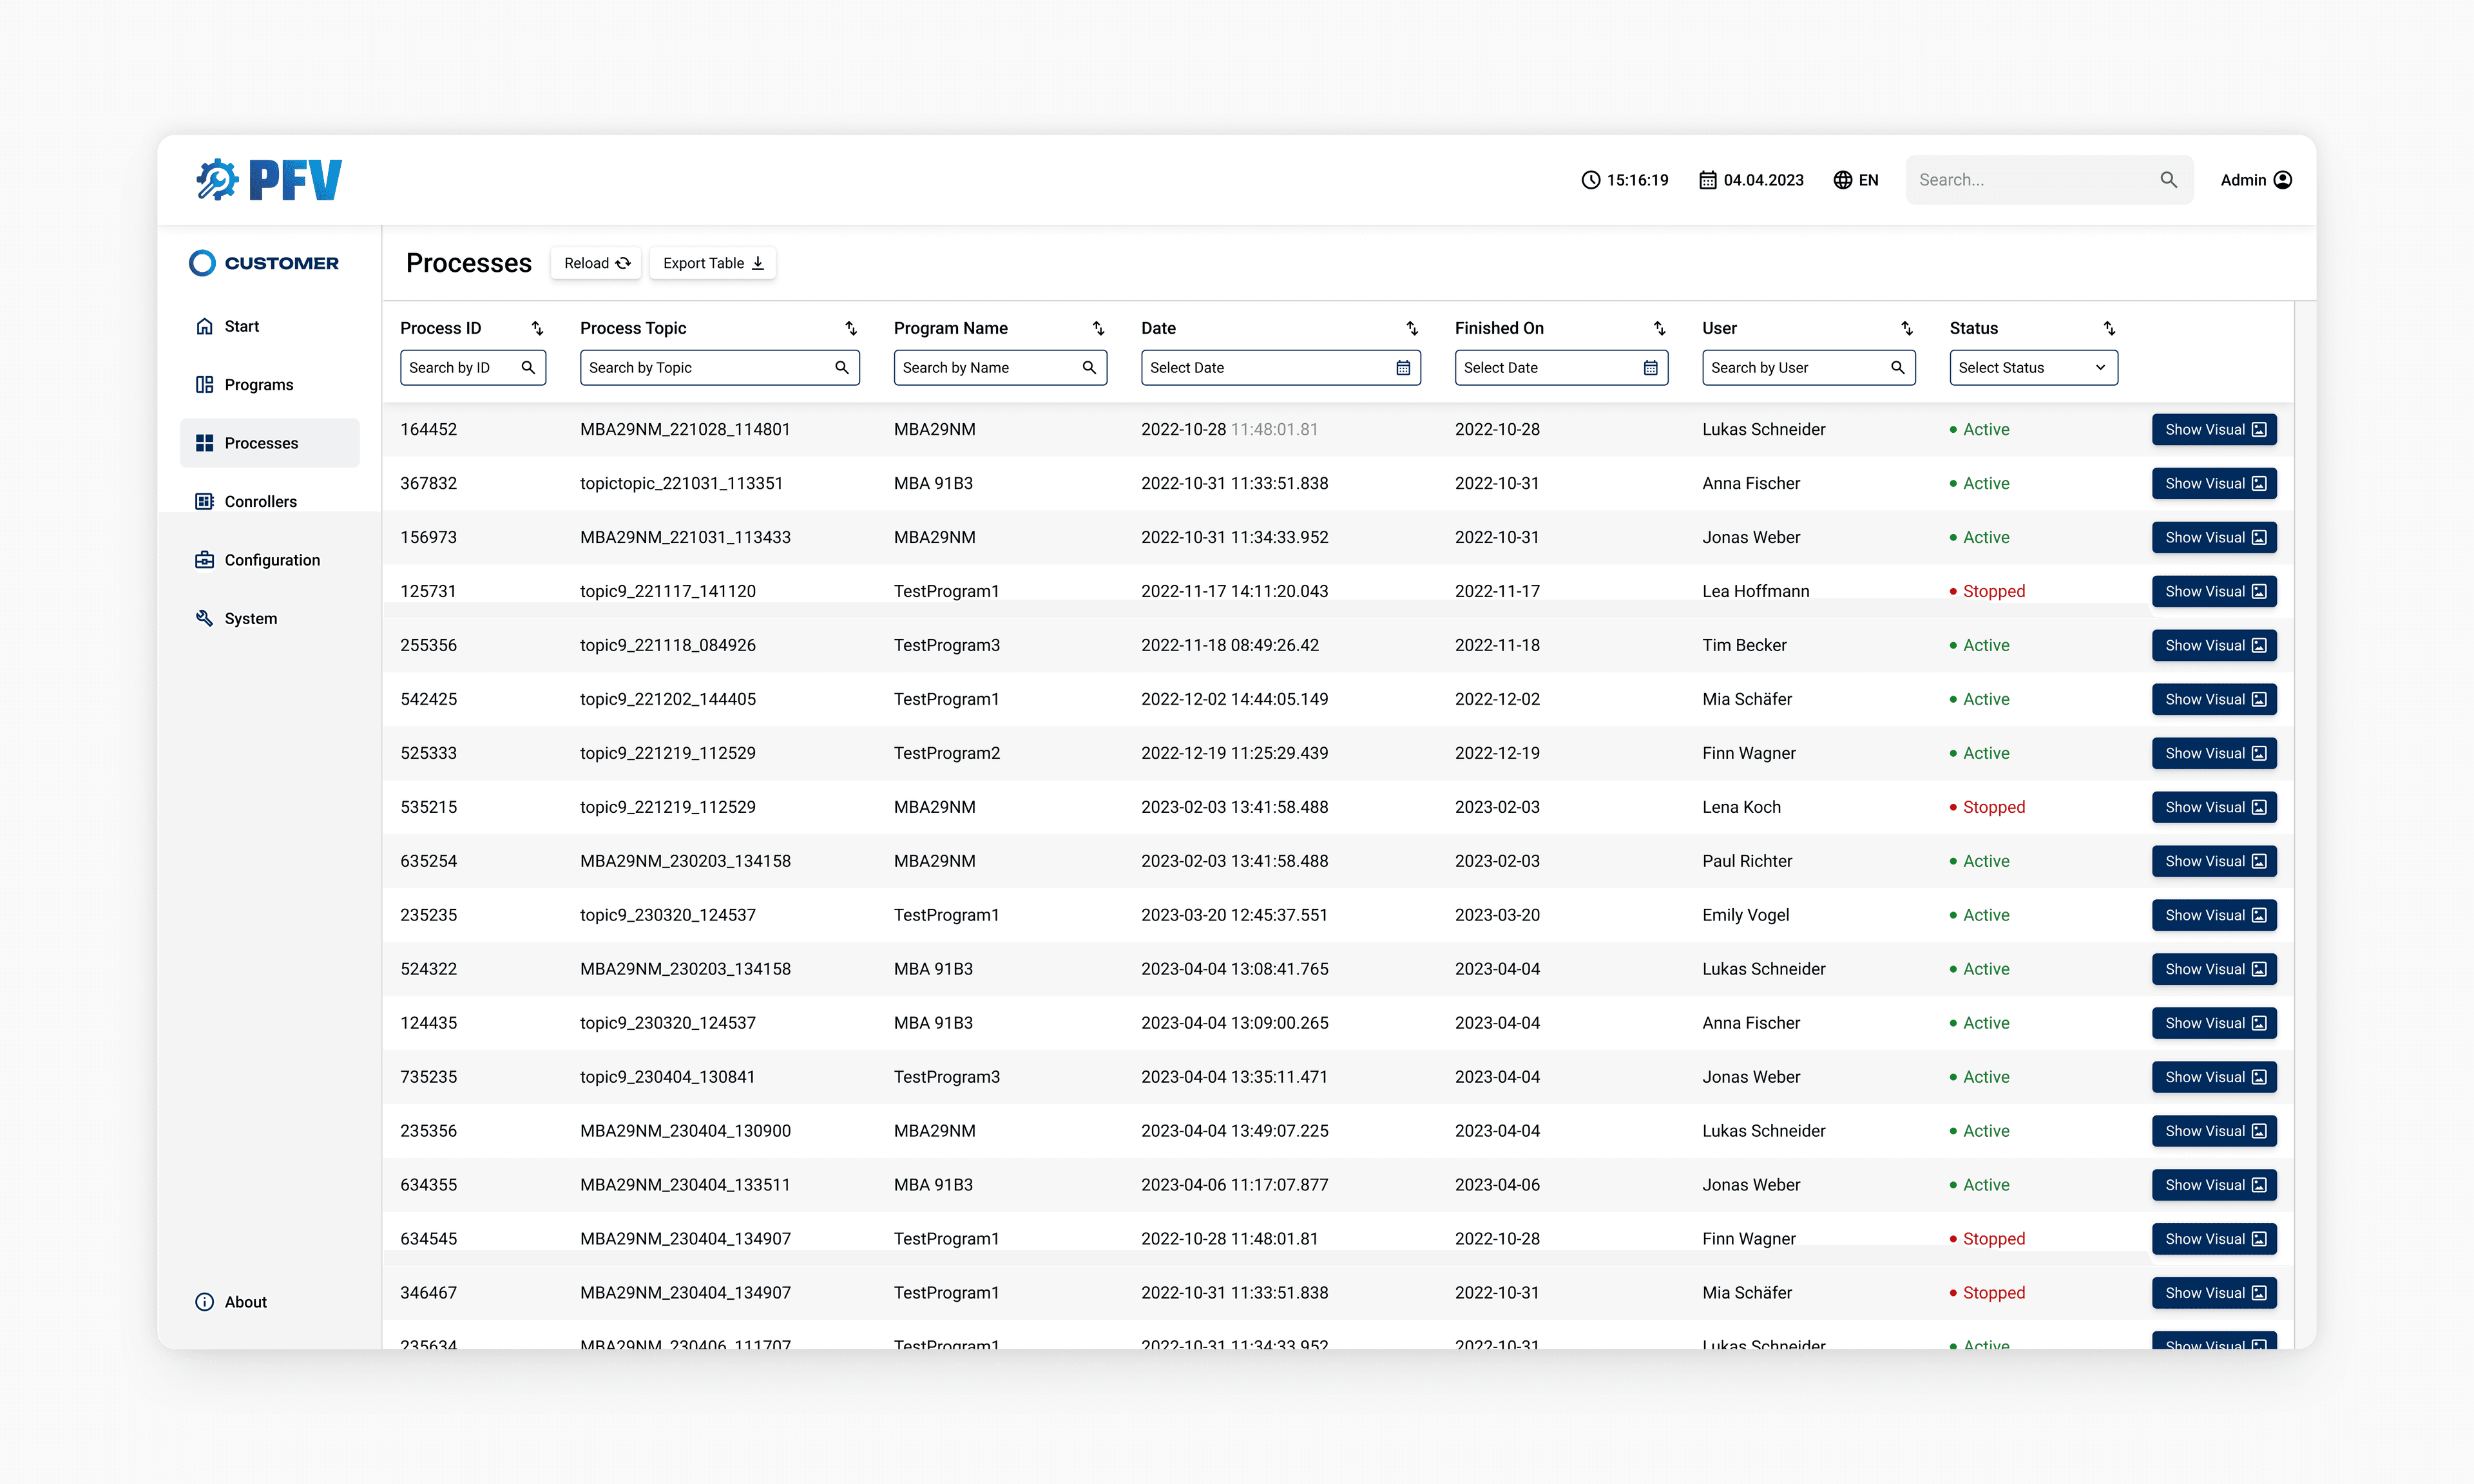This screenshot has width=2474, height=1484.
Task: Sort the table by Process Topic
Action: (x=851, y=328)
